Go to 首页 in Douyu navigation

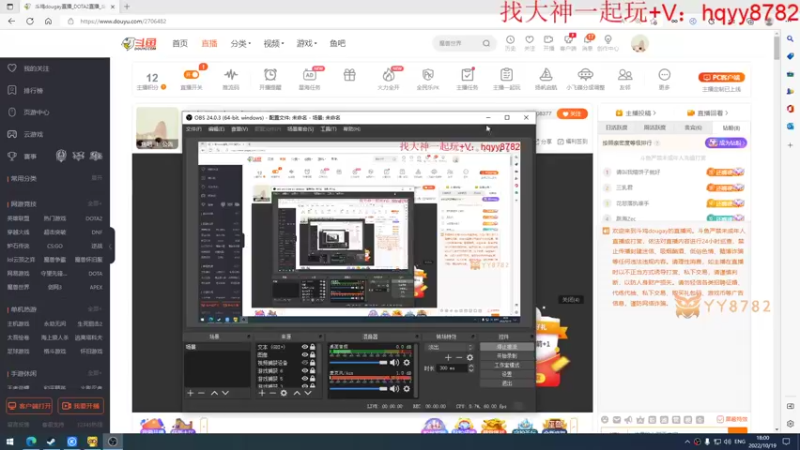coord(180,43)
